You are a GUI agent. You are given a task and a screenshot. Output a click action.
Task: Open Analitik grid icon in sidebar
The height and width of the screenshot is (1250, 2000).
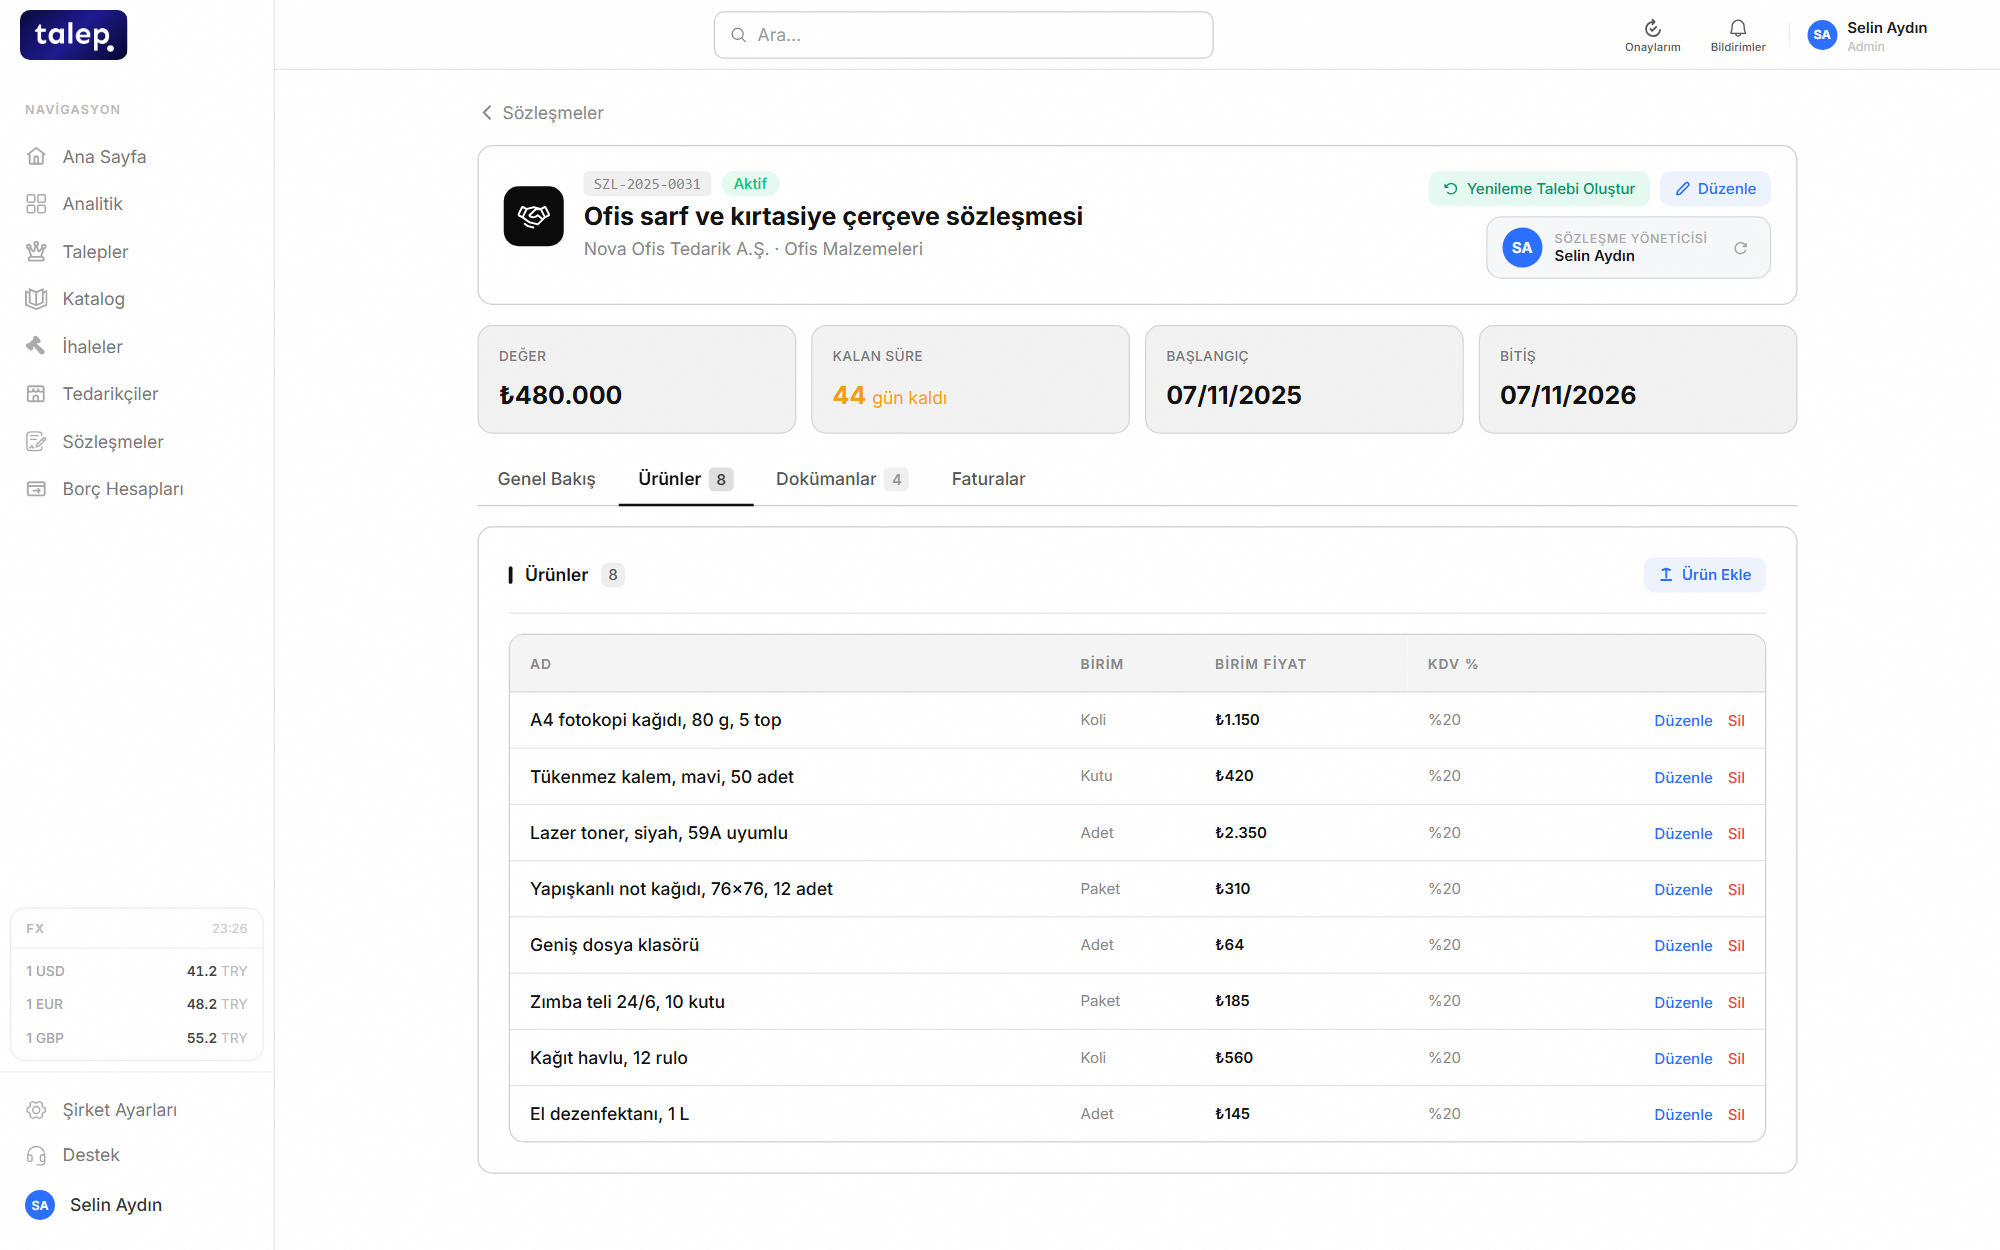coord(36,204)
